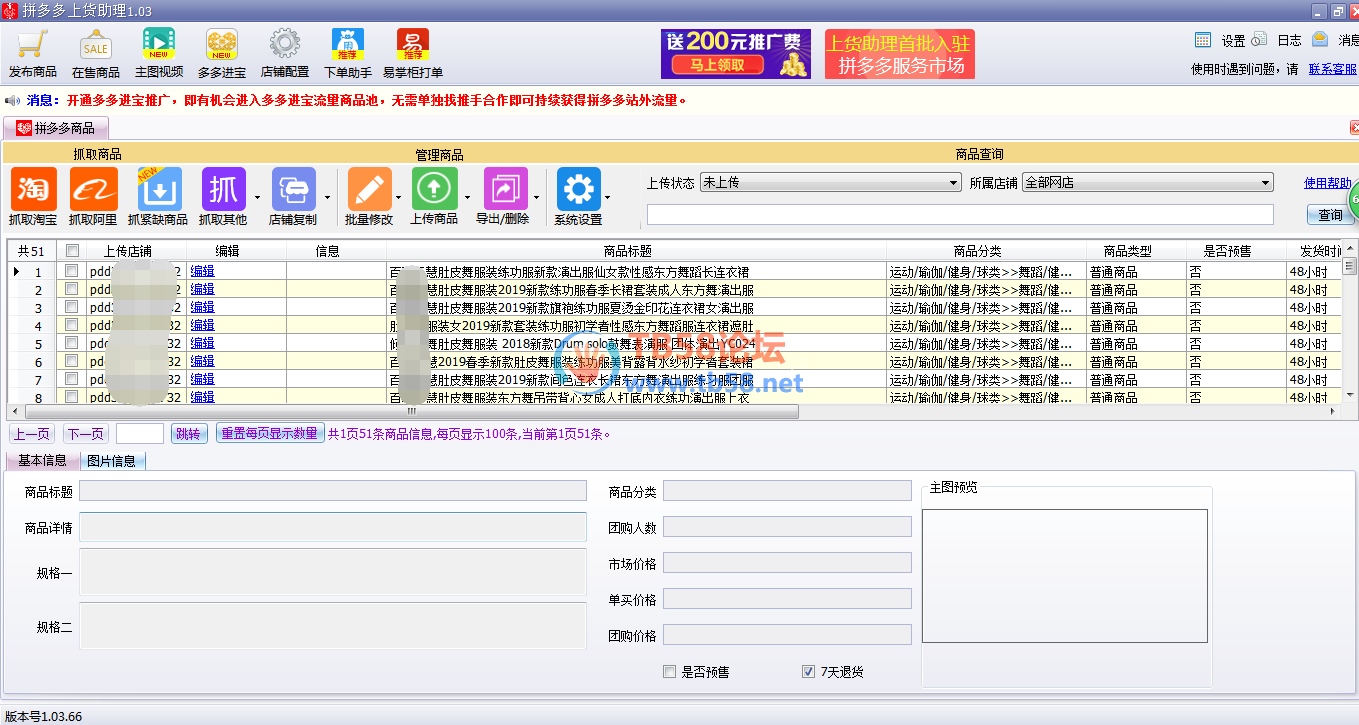Click 编辑 link in row 1
Viewport: 1359px width, 725px height.
click(202, 271)
